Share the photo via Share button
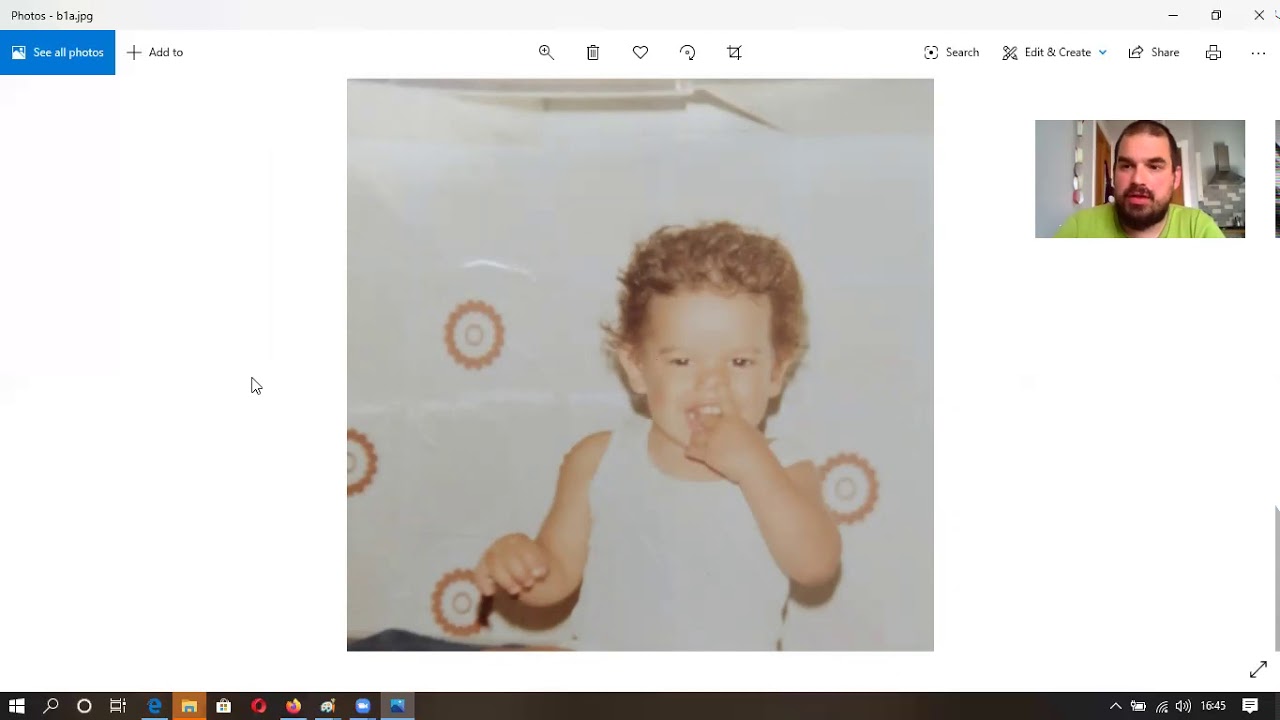Viewport: 1280px width, 720px height. [1154, 52]
